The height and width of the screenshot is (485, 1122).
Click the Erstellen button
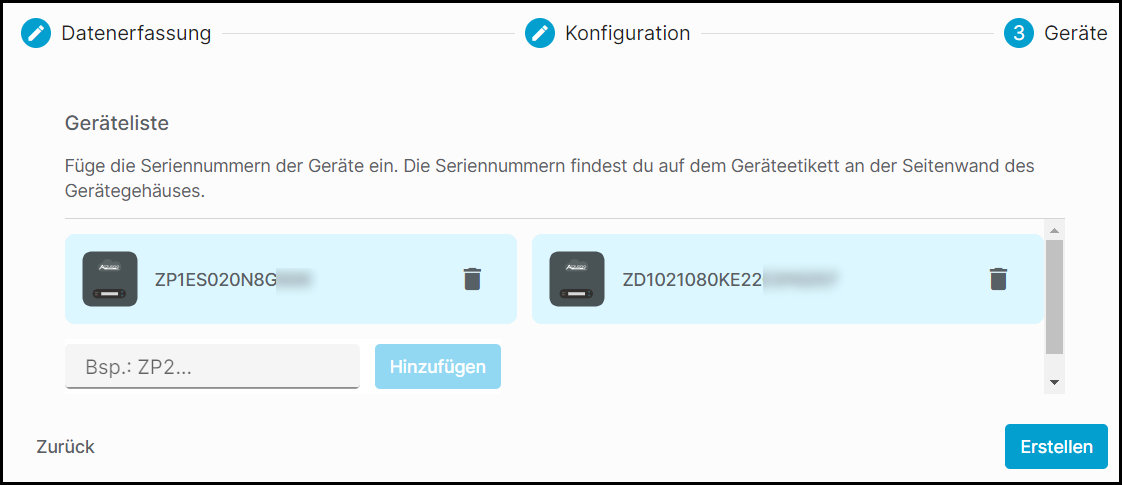tap(1056, 446)
